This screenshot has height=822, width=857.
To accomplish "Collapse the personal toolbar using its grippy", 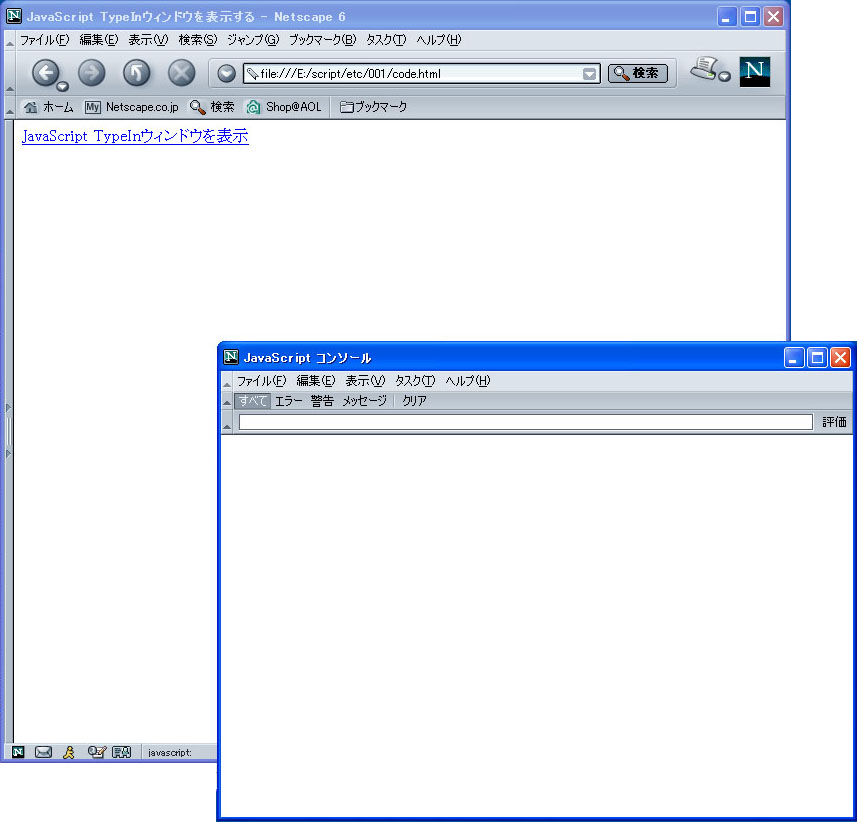I will click(x=10, y=108).
